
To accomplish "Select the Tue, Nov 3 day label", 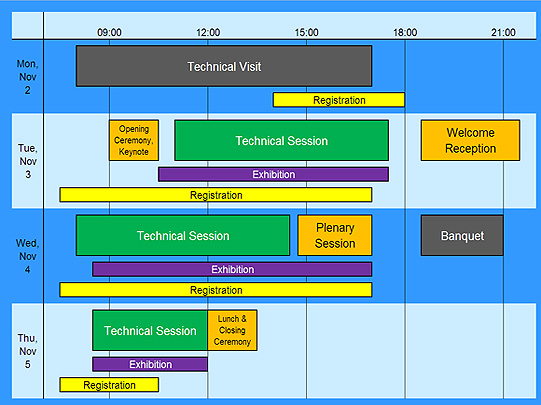I will pos(28,161).
